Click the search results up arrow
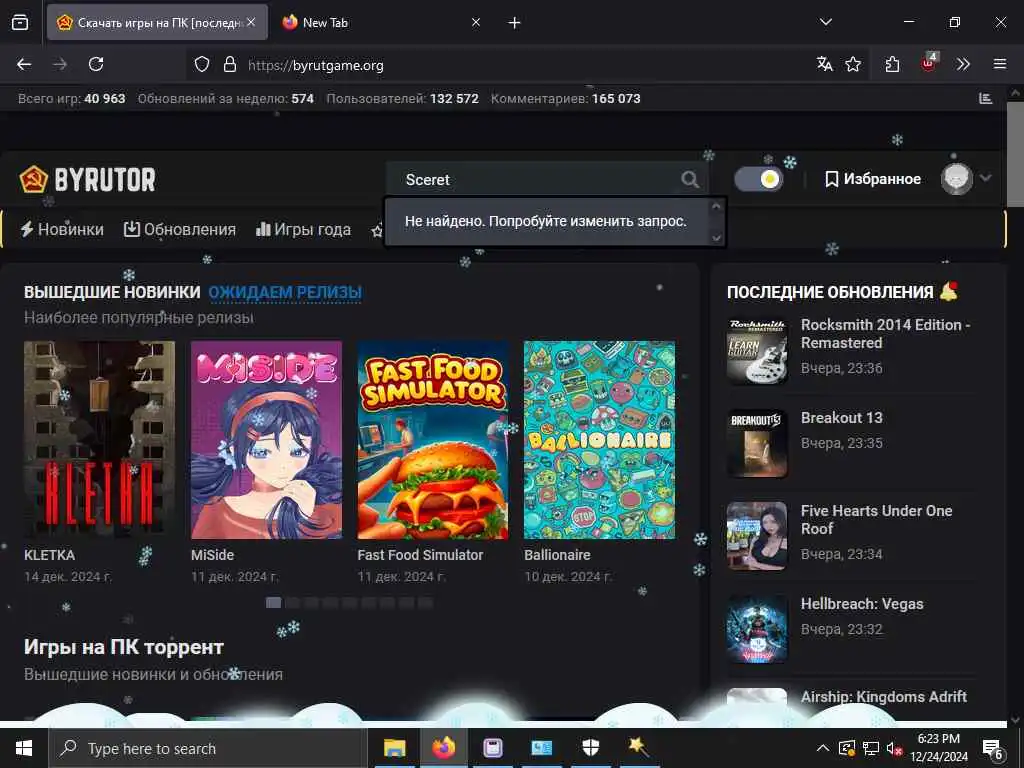This screenshot has width=1024, height=768. pos(716,206)
